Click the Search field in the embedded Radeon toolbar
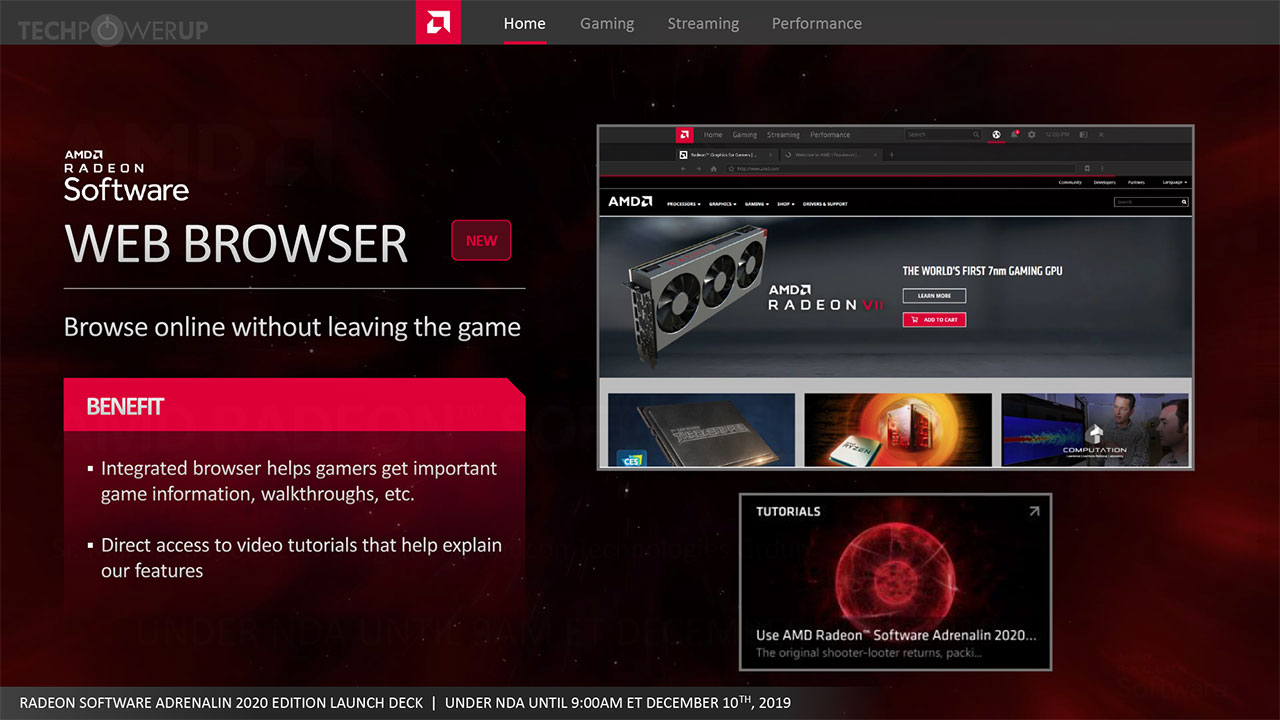This screenshot has width=1280, height=720. click(x=943, y=134)
